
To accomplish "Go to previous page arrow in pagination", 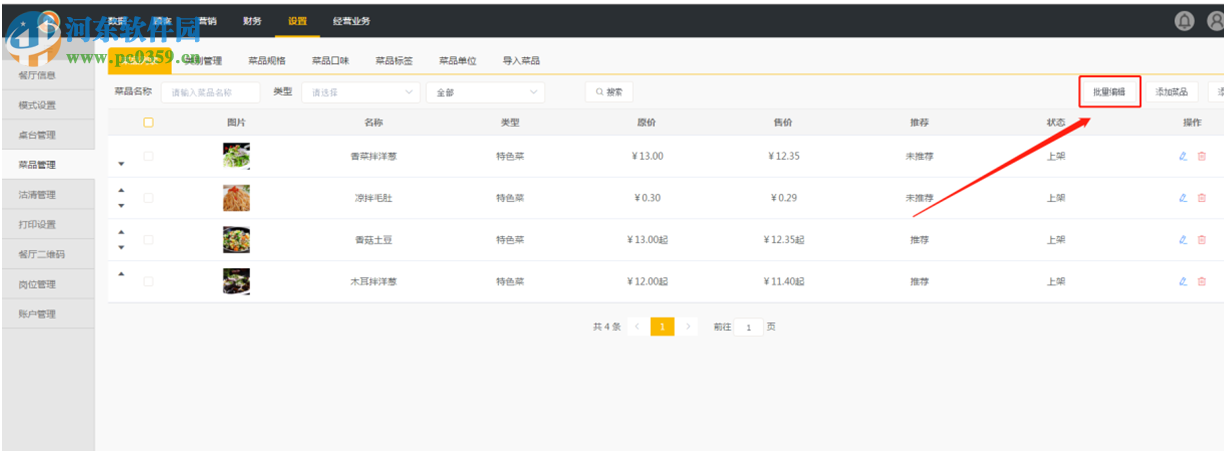I will pyautogui.click(x=638, y=327).
